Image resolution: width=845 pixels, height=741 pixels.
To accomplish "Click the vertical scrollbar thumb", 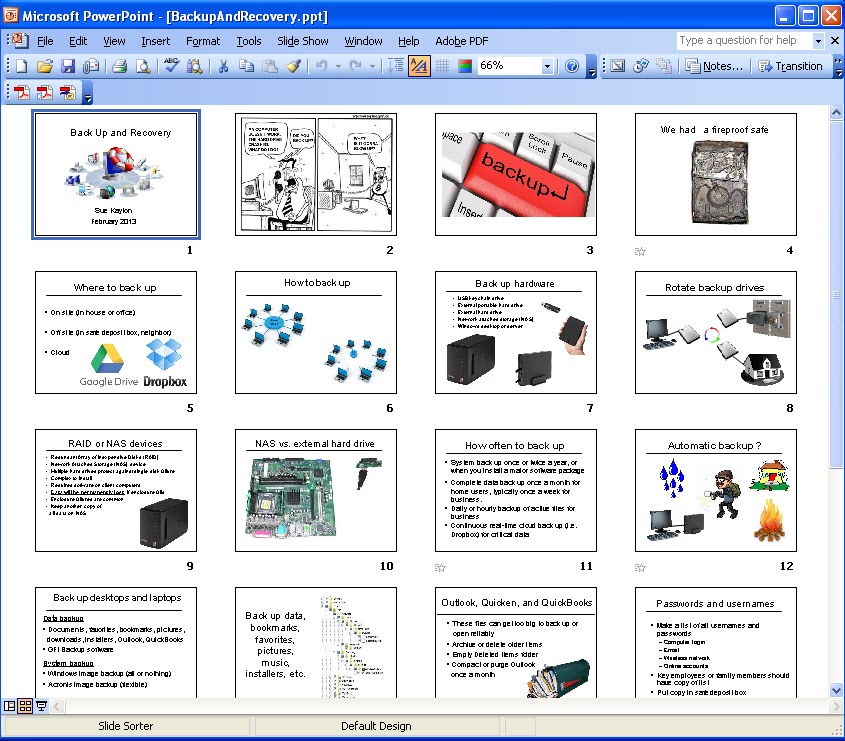I will click(x=836, y=294).
